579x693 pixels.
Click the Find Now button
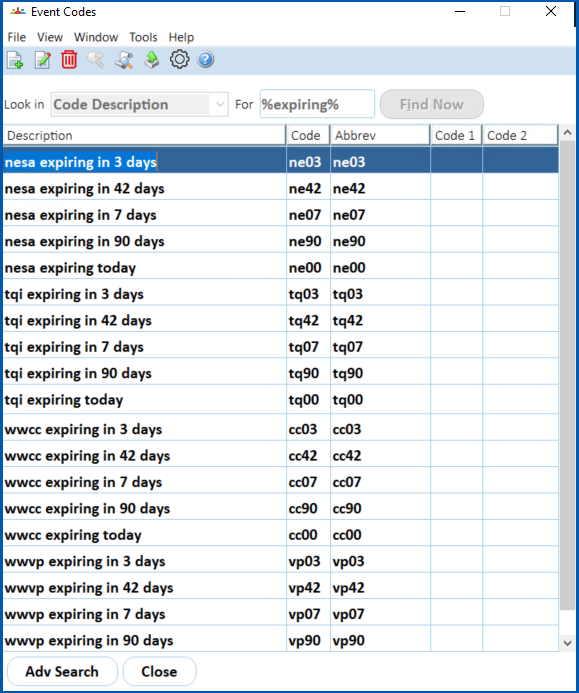(x=432, y=104)
